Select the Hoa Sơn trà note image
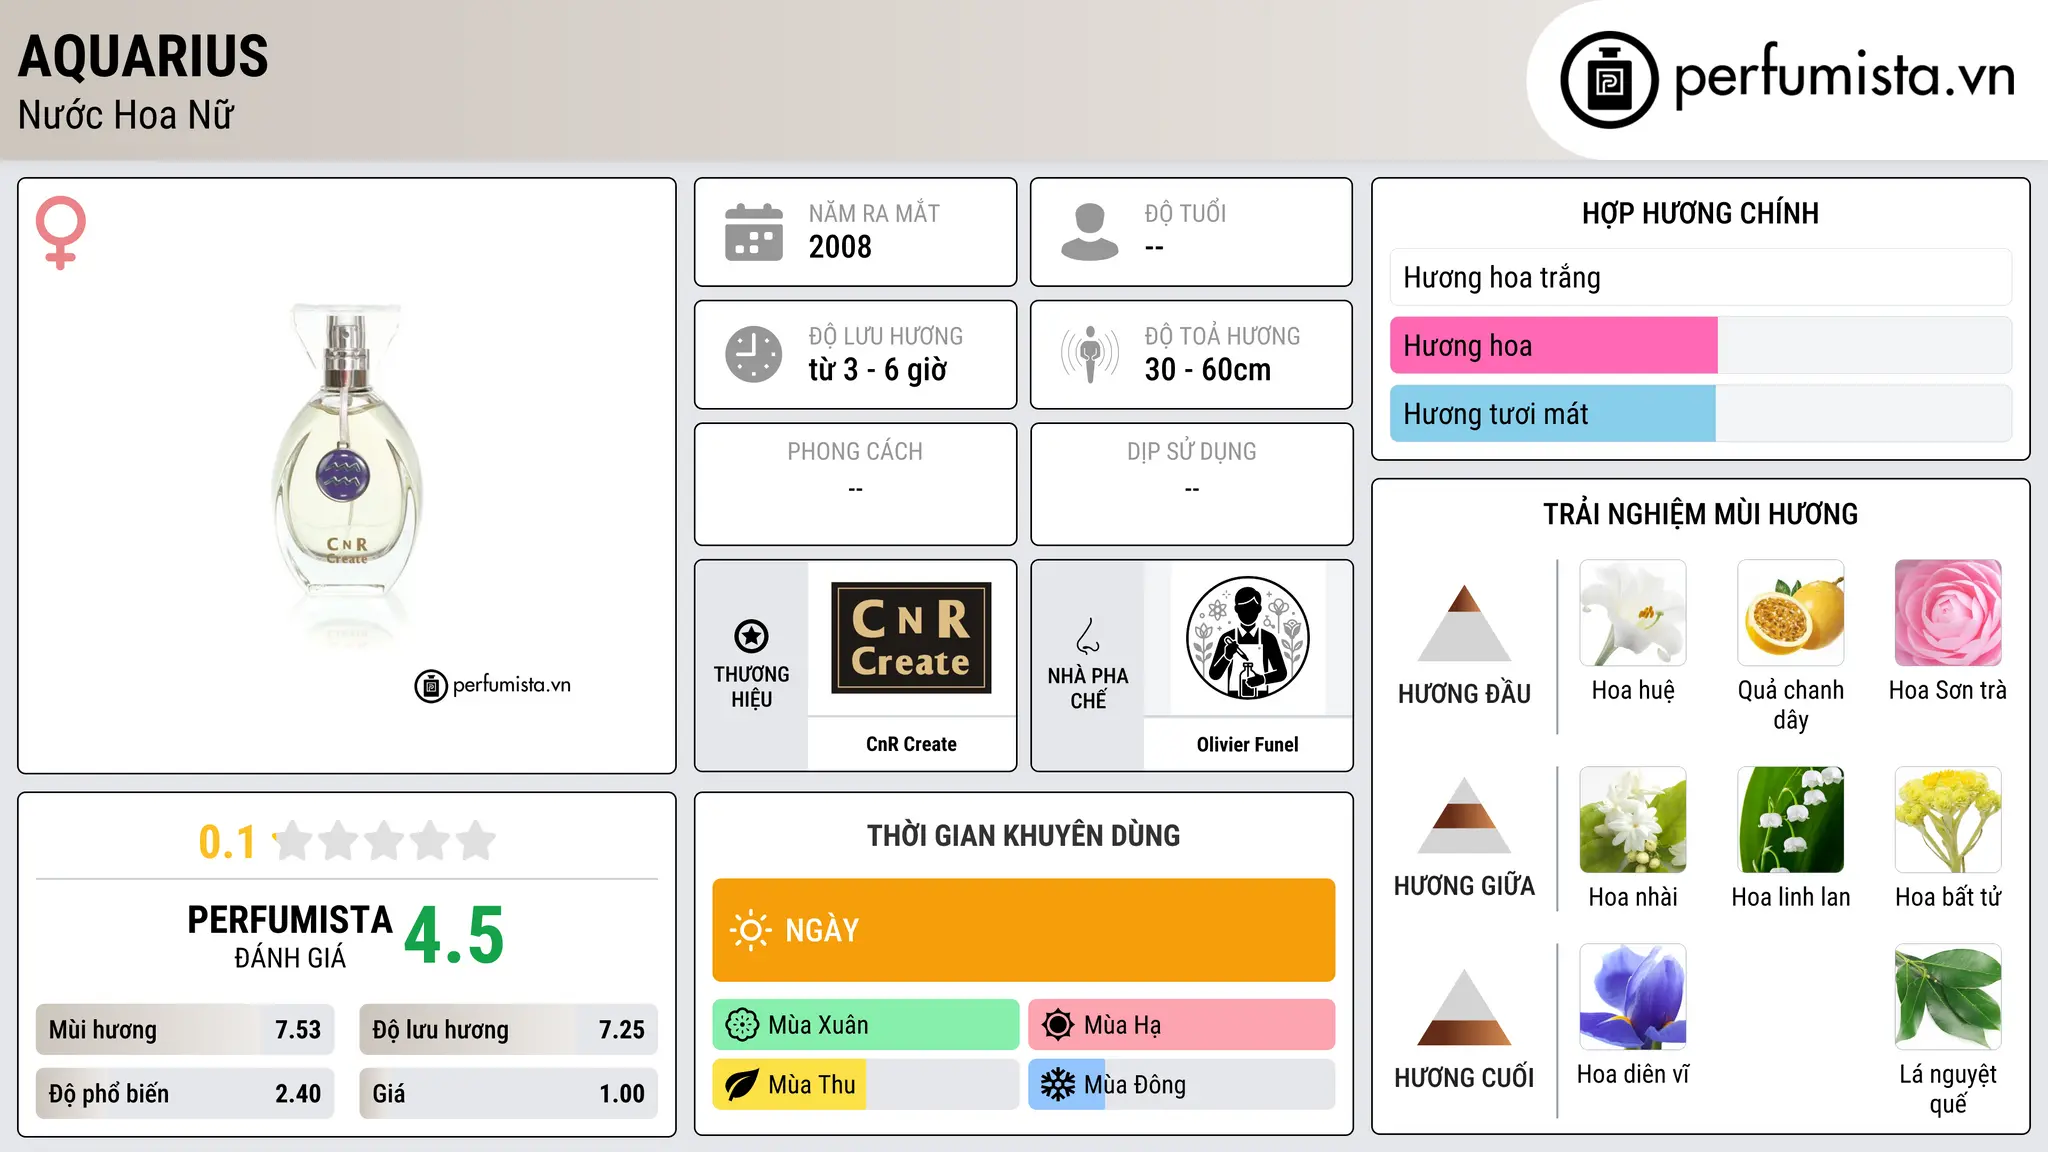This screenshot has height=1152, width=2048. [x=1948, y=613]
